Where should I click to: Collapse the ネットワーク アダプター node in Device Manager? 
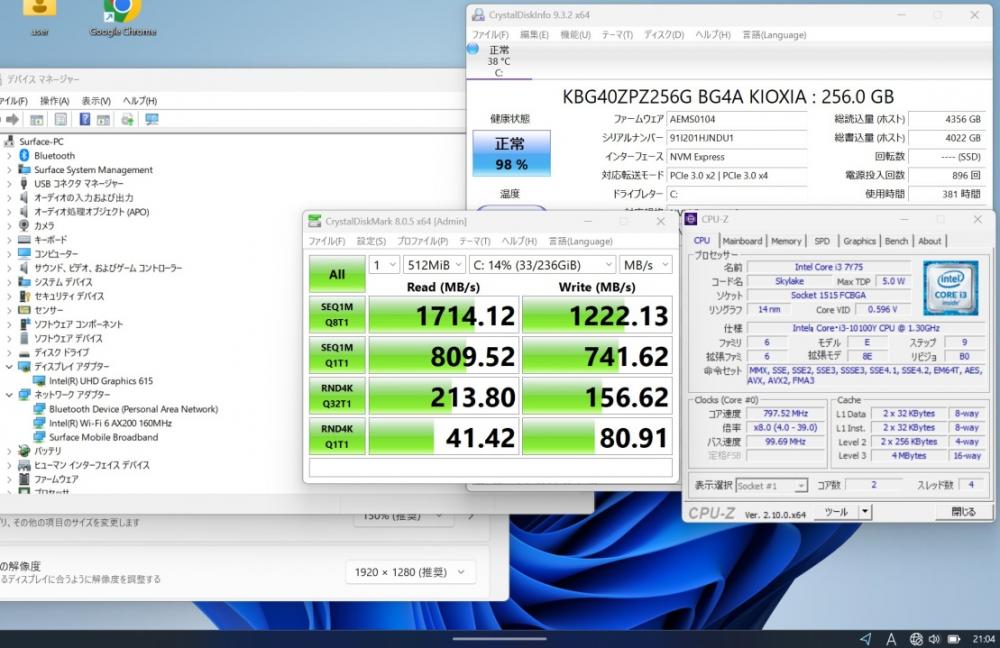coord(9,395)
